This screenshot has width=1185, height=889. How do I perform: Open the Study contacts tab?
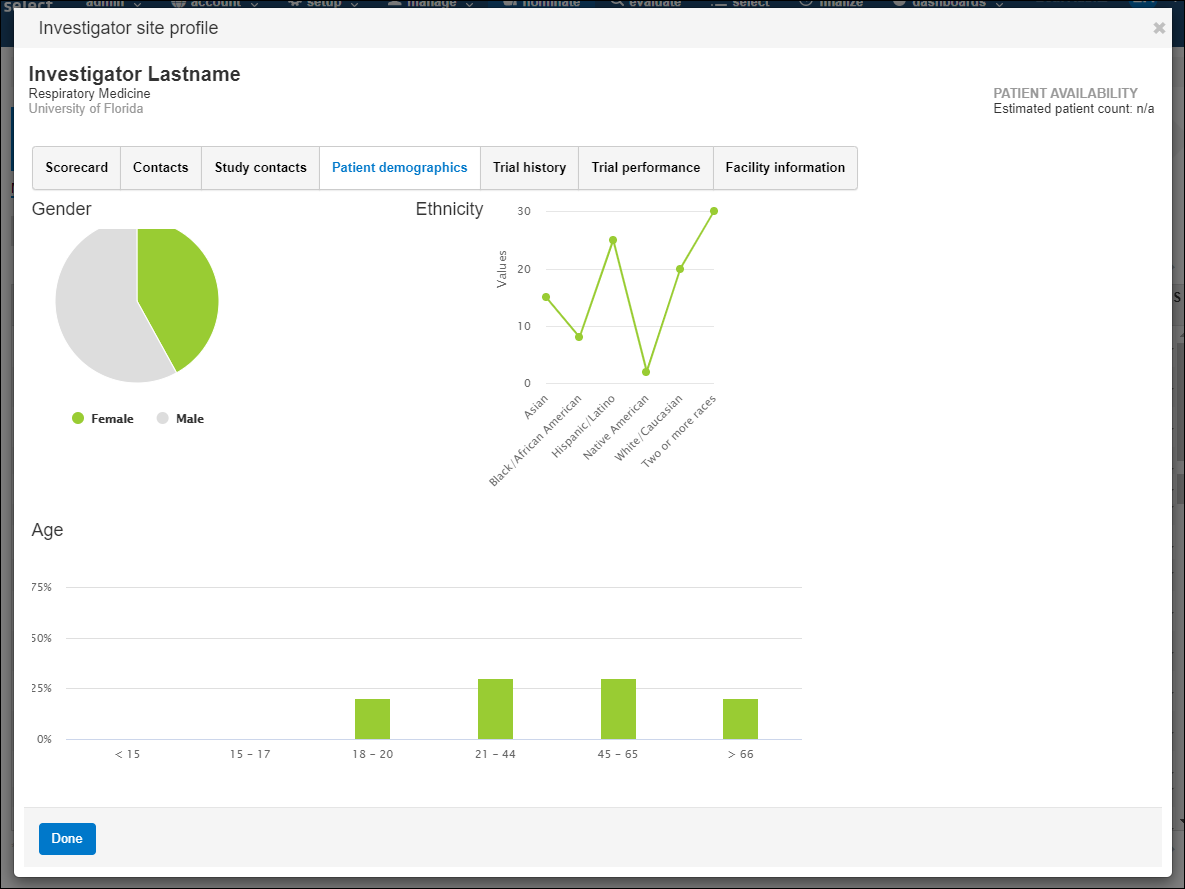[x=261, y=168]
